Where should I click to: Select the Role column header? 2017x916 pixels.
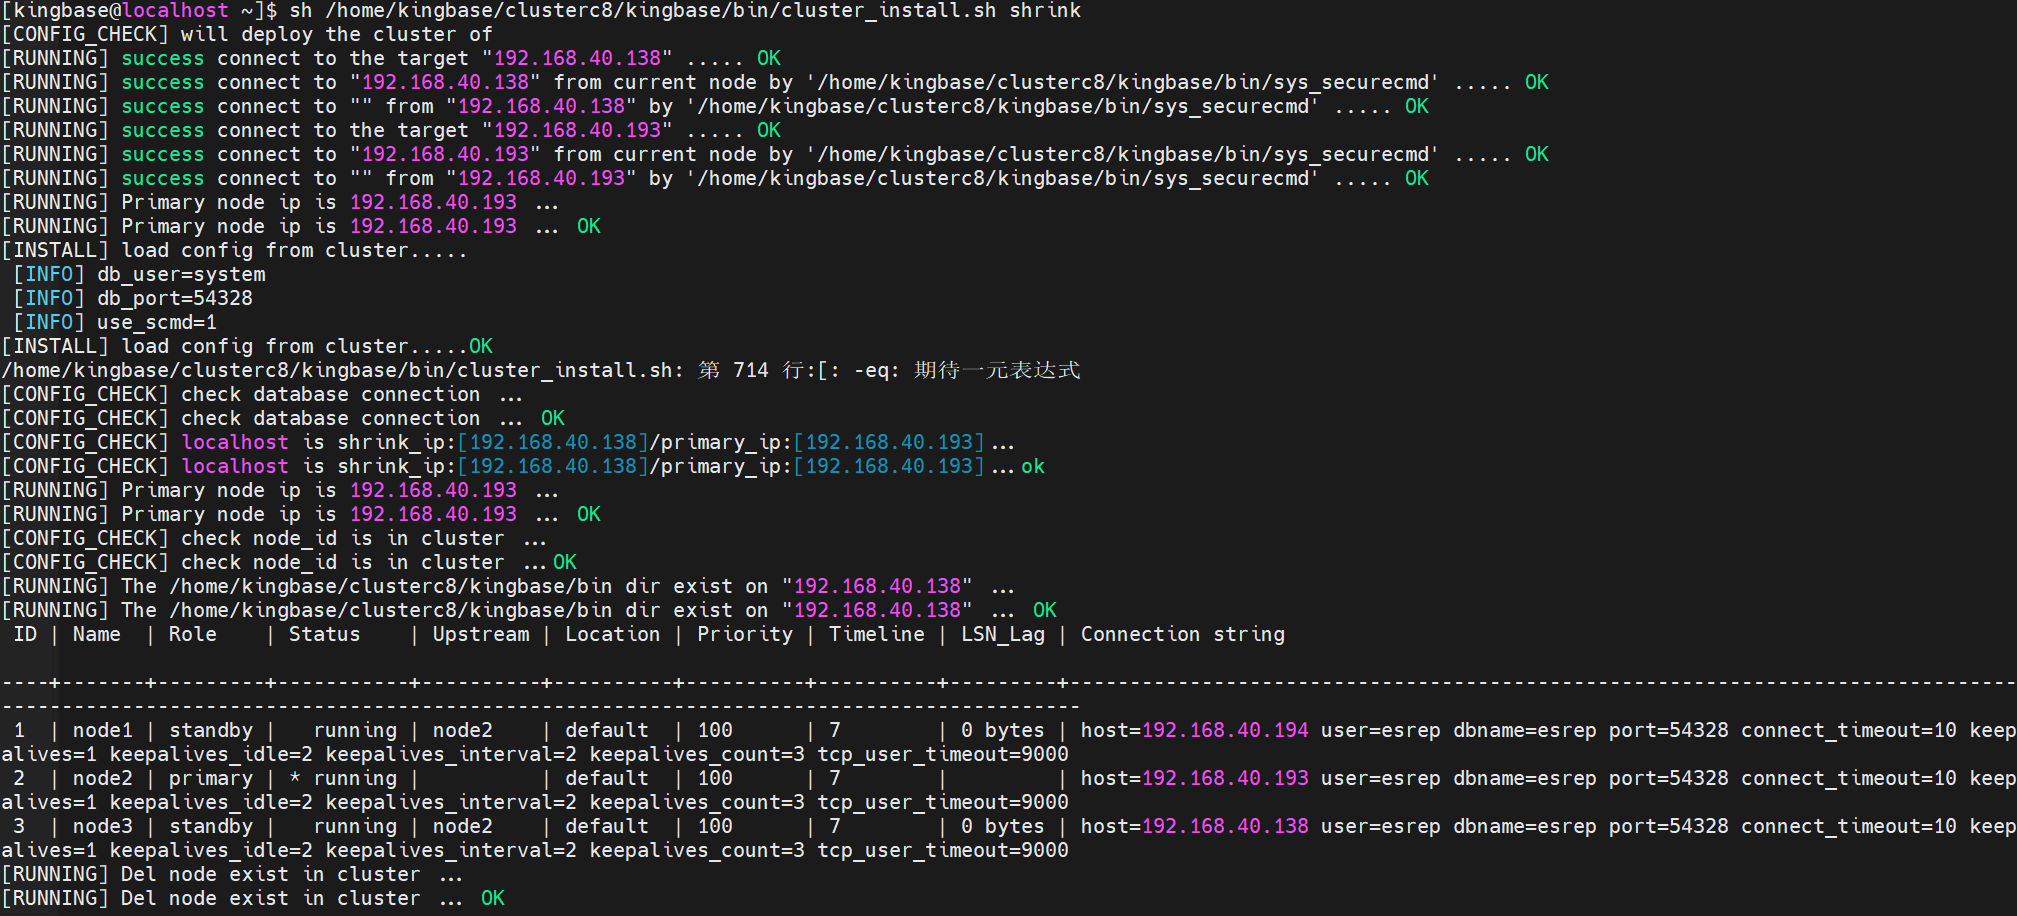pyautogui.click(x=192, y=635)
